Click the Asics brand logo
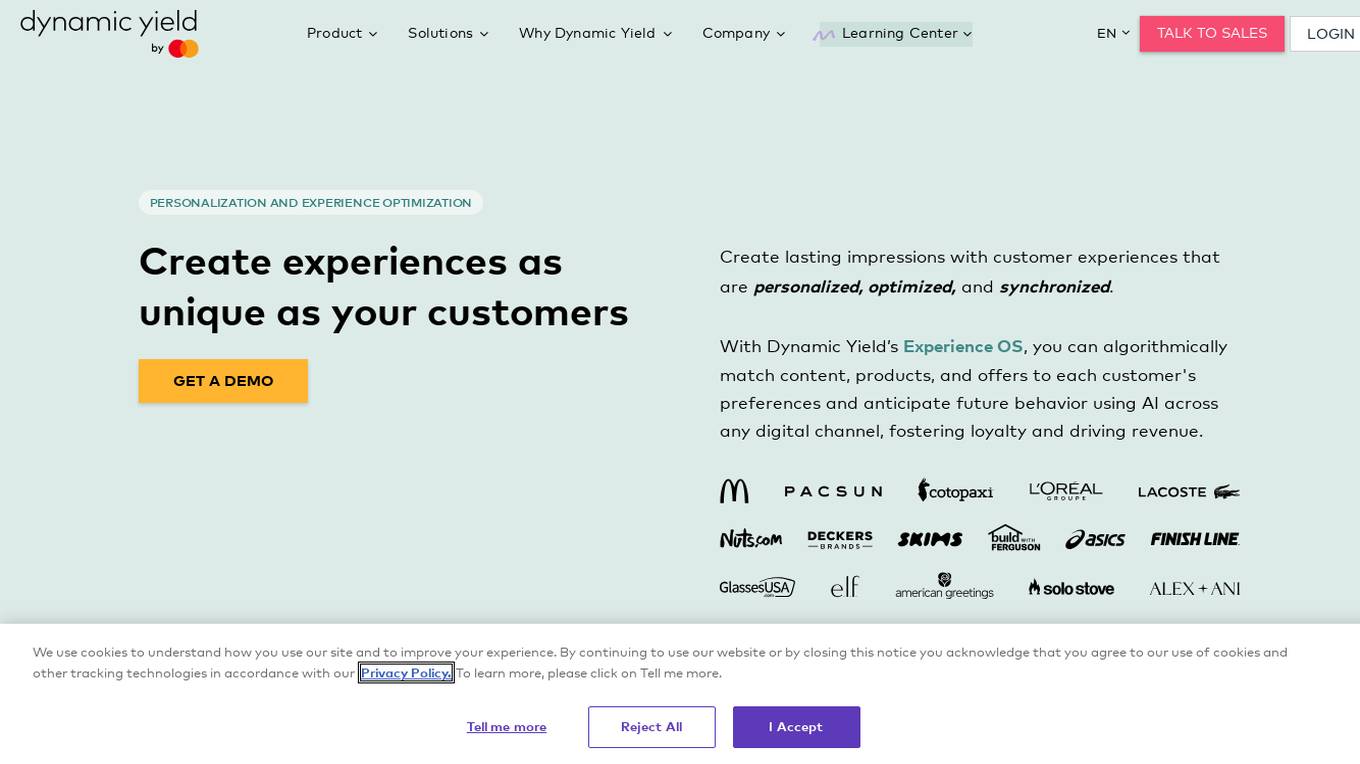The width and height of the screenshot is (1360, 764). 1095,539
